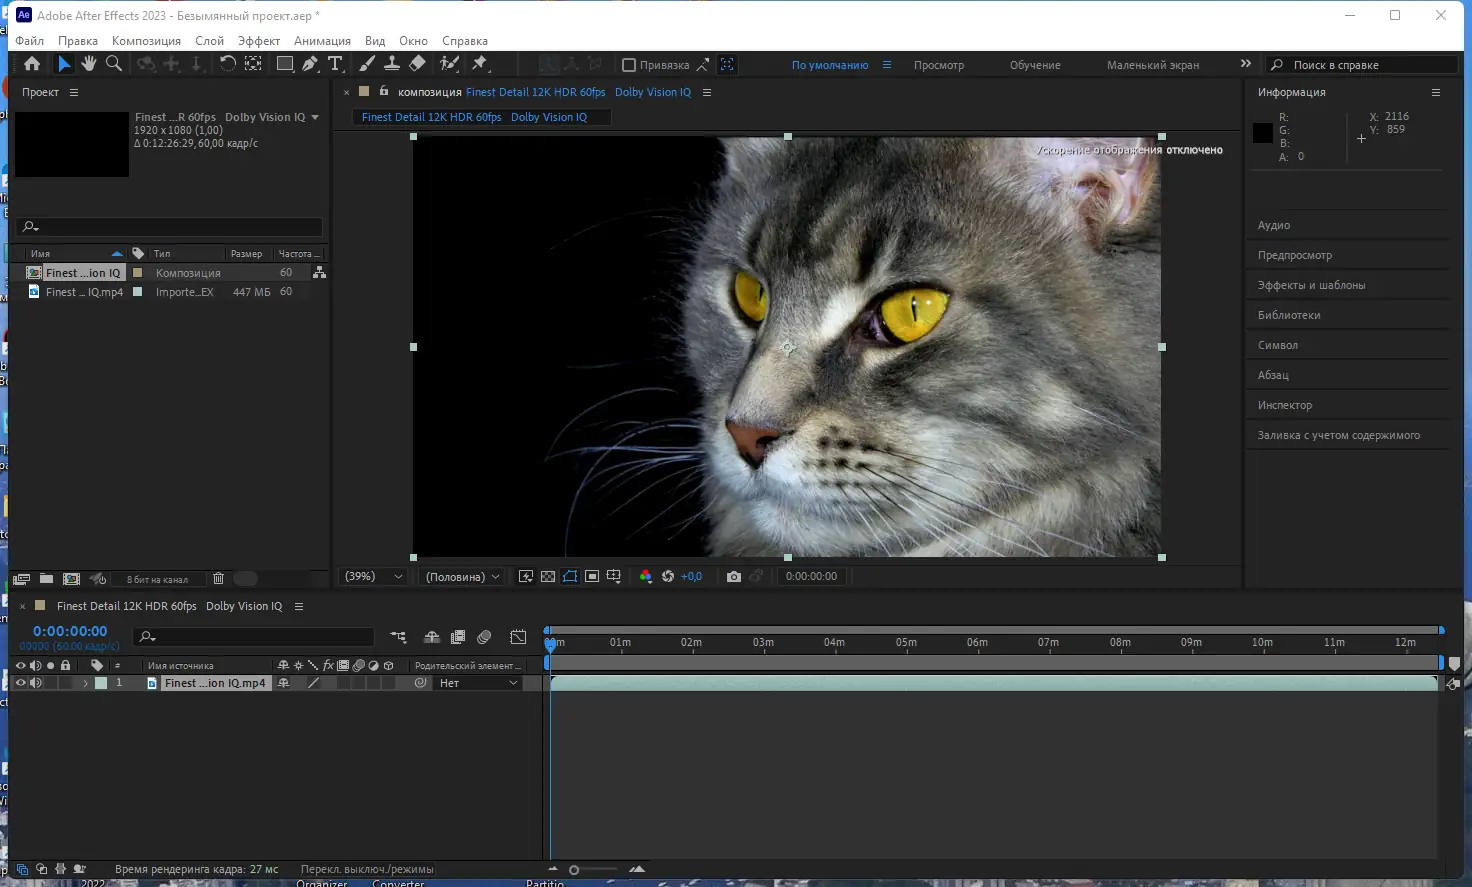This screenshot has height=887, width=1472.
Task: Take snapshot with camera icon
Action: (734, 577)
